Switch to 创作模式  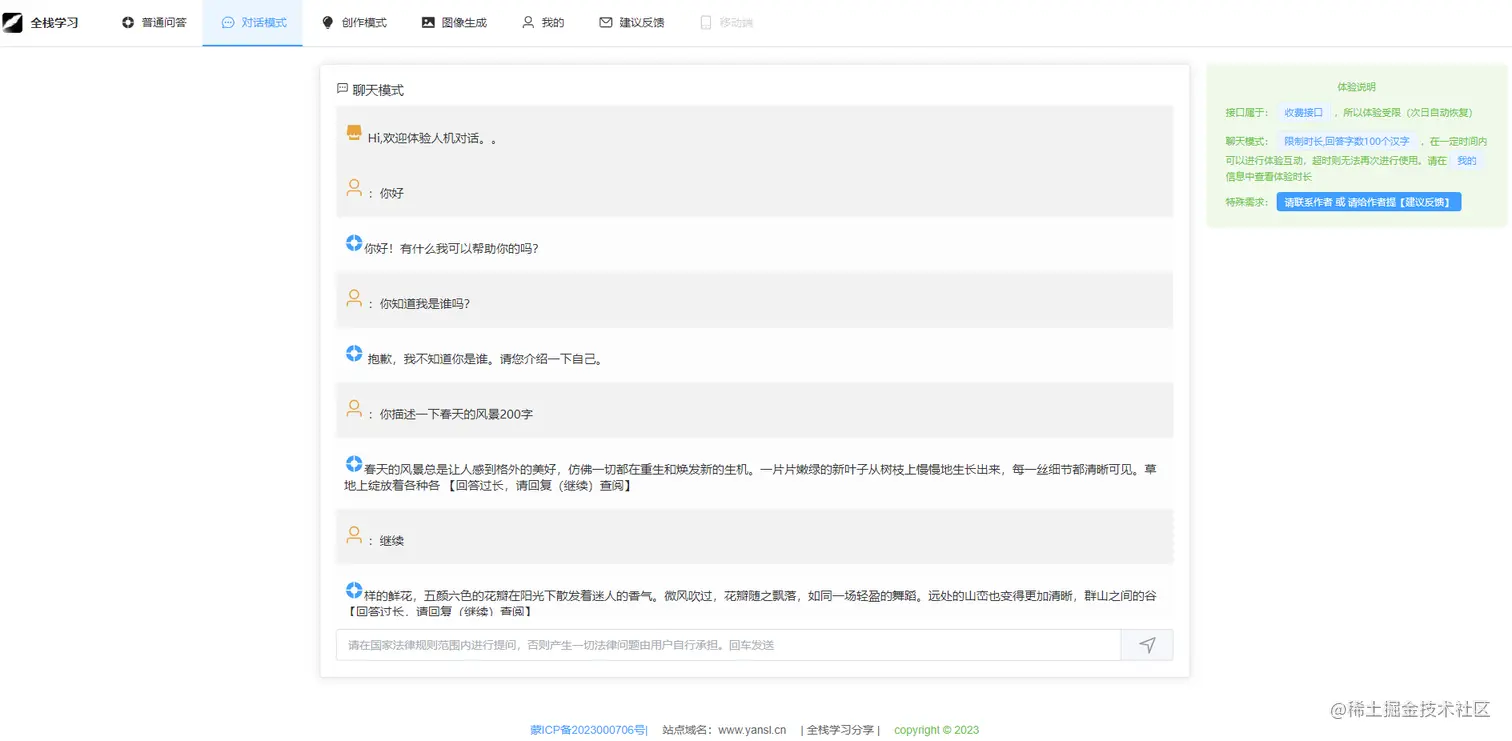pos(354,22)
